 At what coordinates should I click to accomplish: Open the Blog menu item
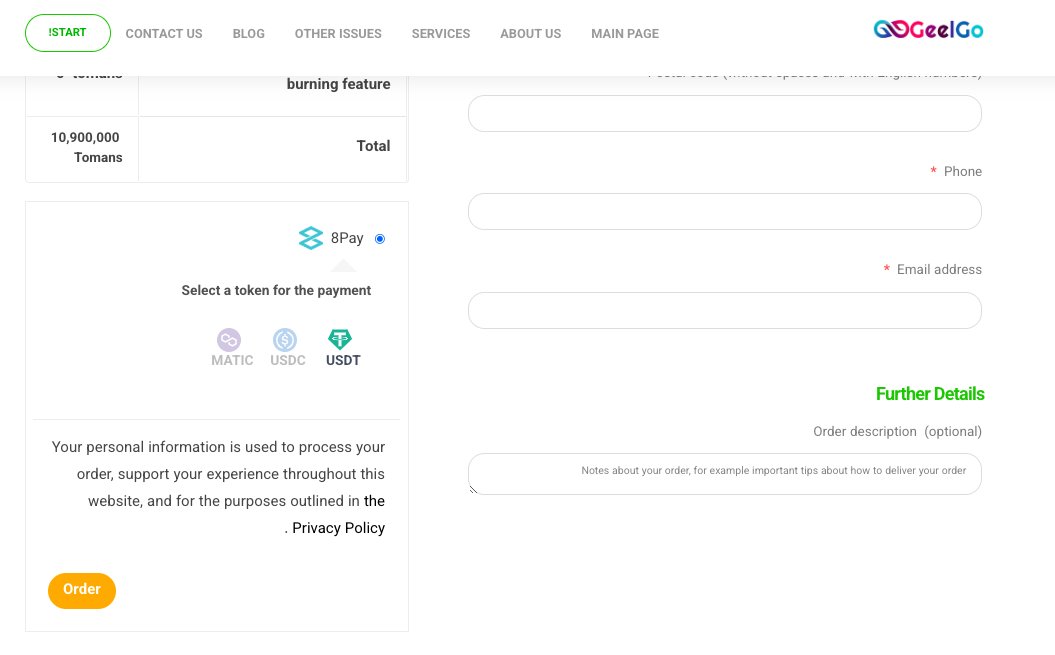point(248,34)
